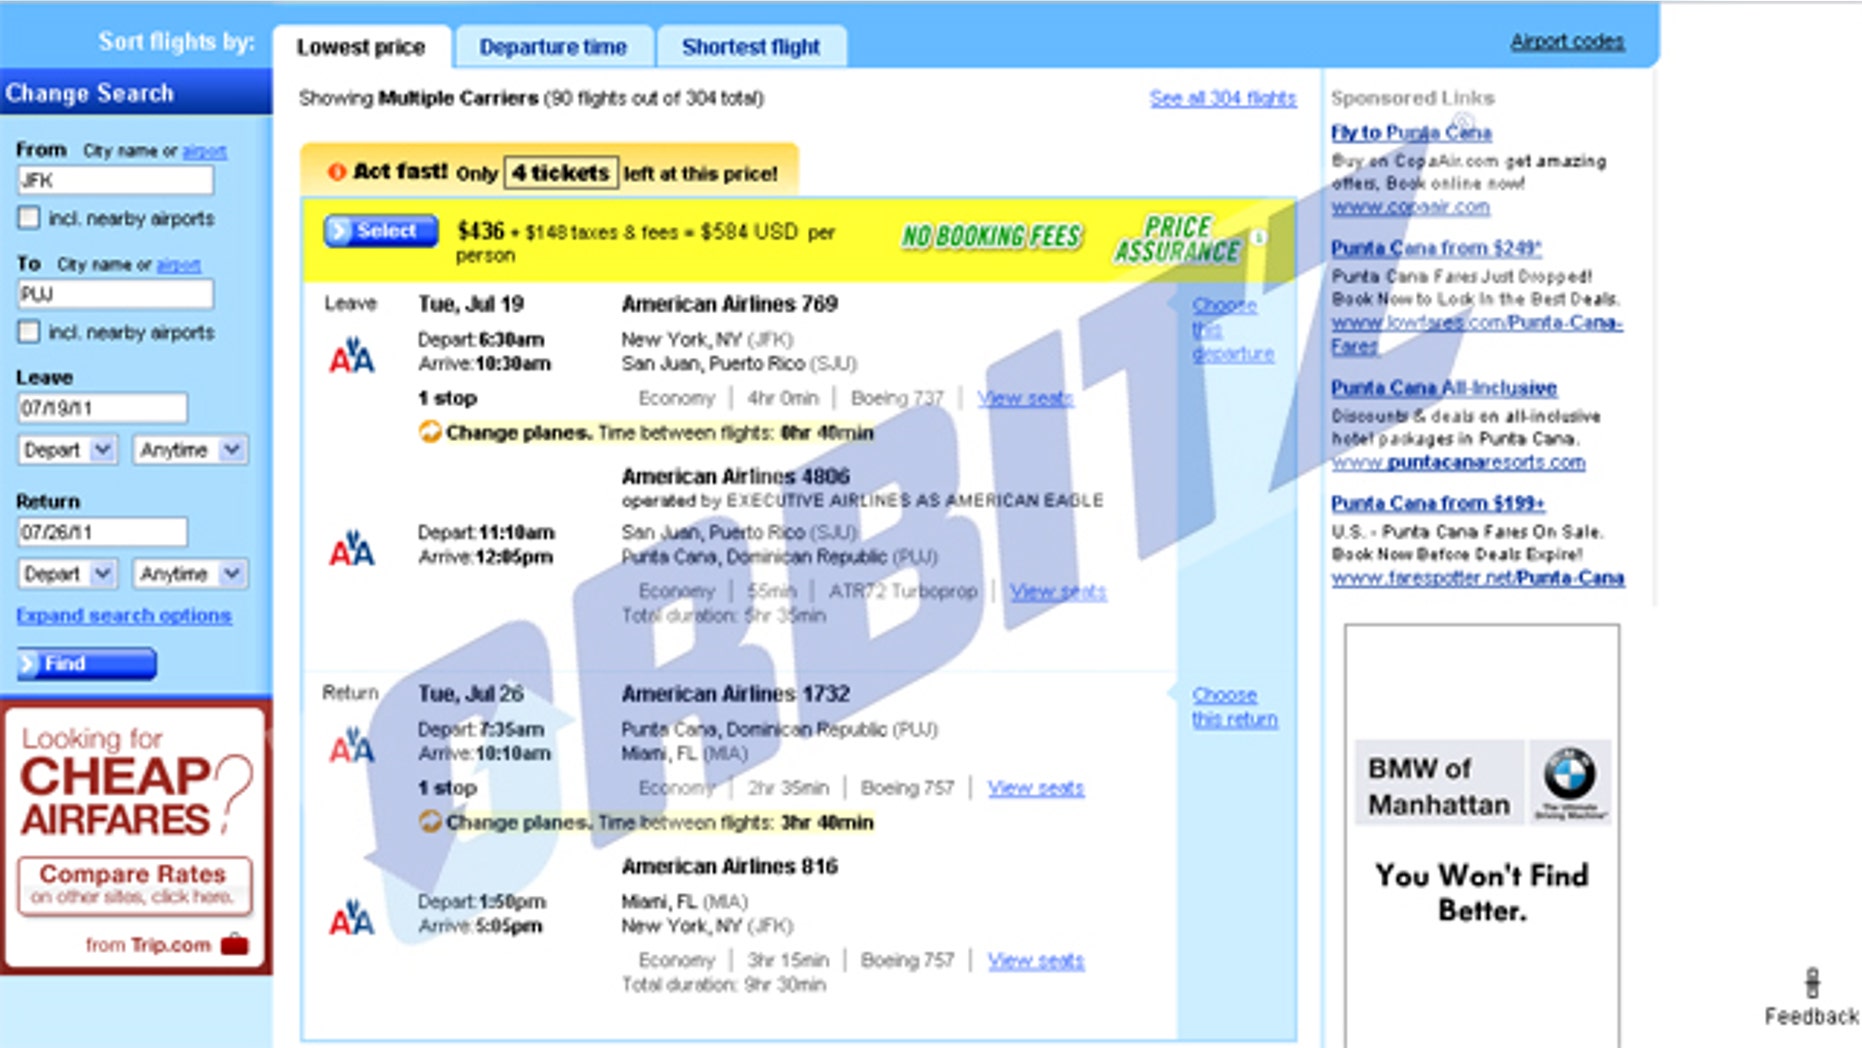Click the BMW logo in the ad
Screen dimensions: 1862x1048
(1569, 773)
